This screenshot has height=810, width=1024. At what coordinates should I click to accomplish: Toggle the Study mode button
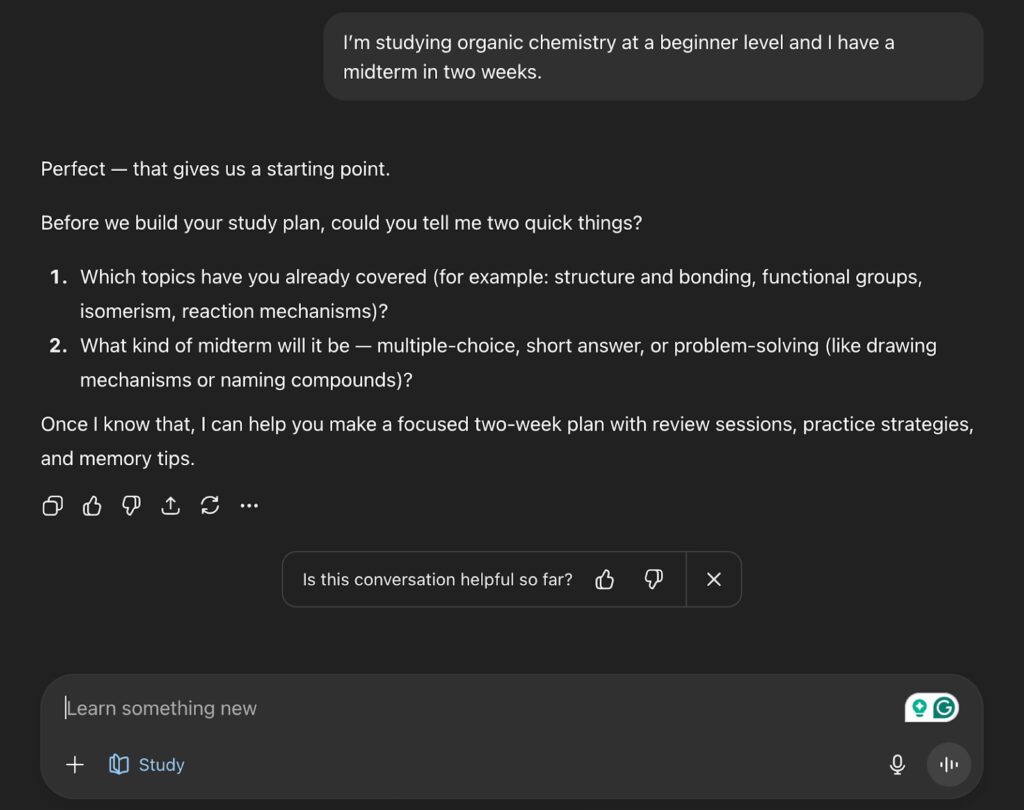pyautogui.click(x=147, y=765)
